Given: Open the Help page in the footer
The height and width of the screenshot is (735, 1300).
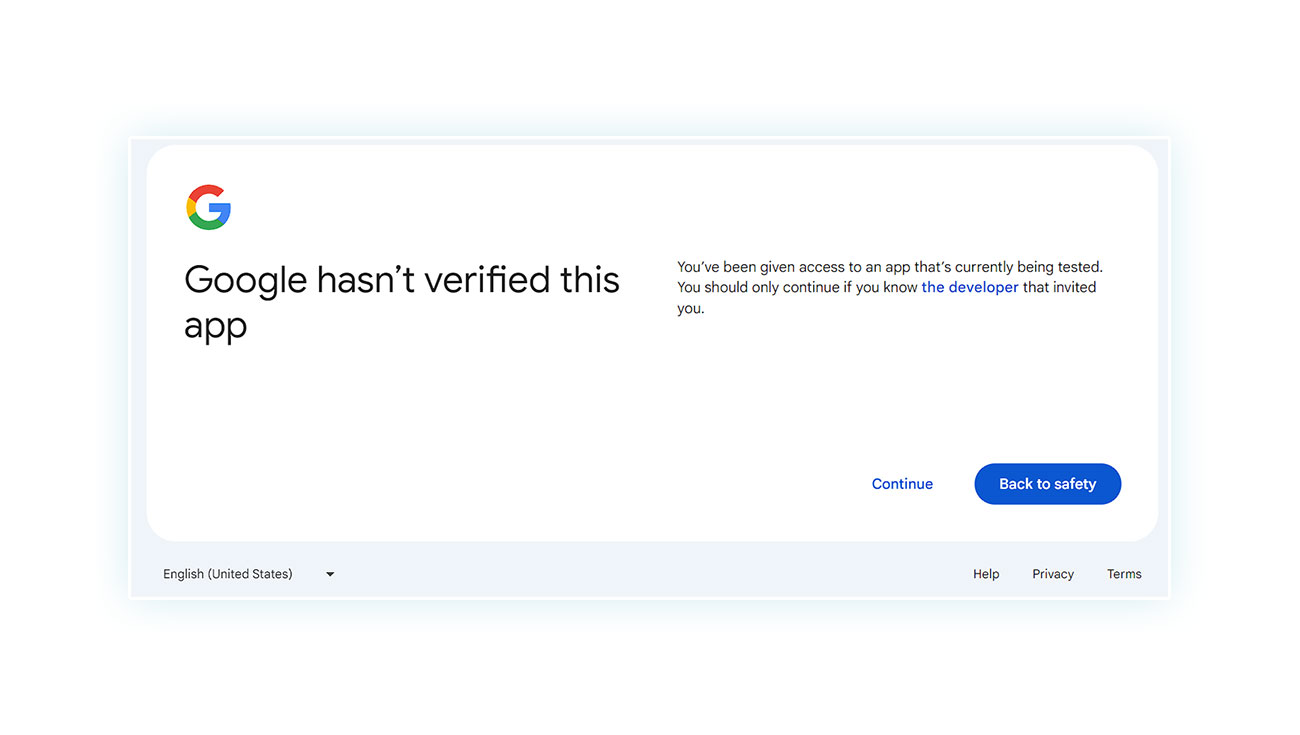Looking at the screenshot, I should (x=986, y=574).
